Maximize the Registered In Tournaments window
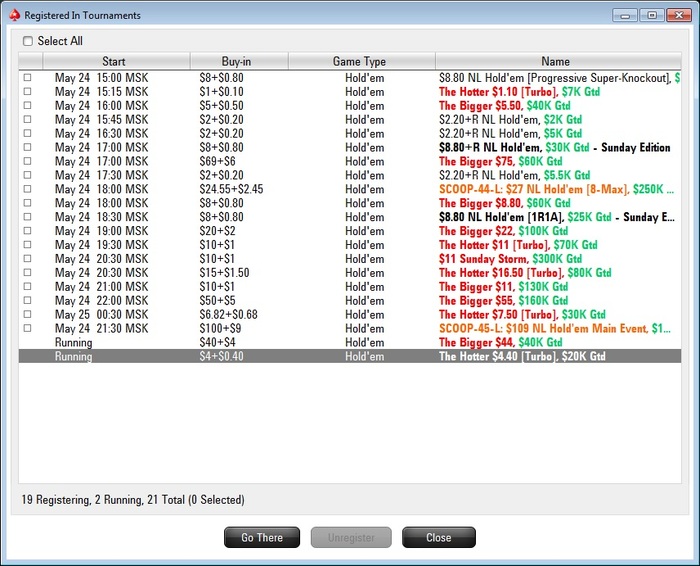The height and width of the screenshot is (566, 700). (652, 16)
